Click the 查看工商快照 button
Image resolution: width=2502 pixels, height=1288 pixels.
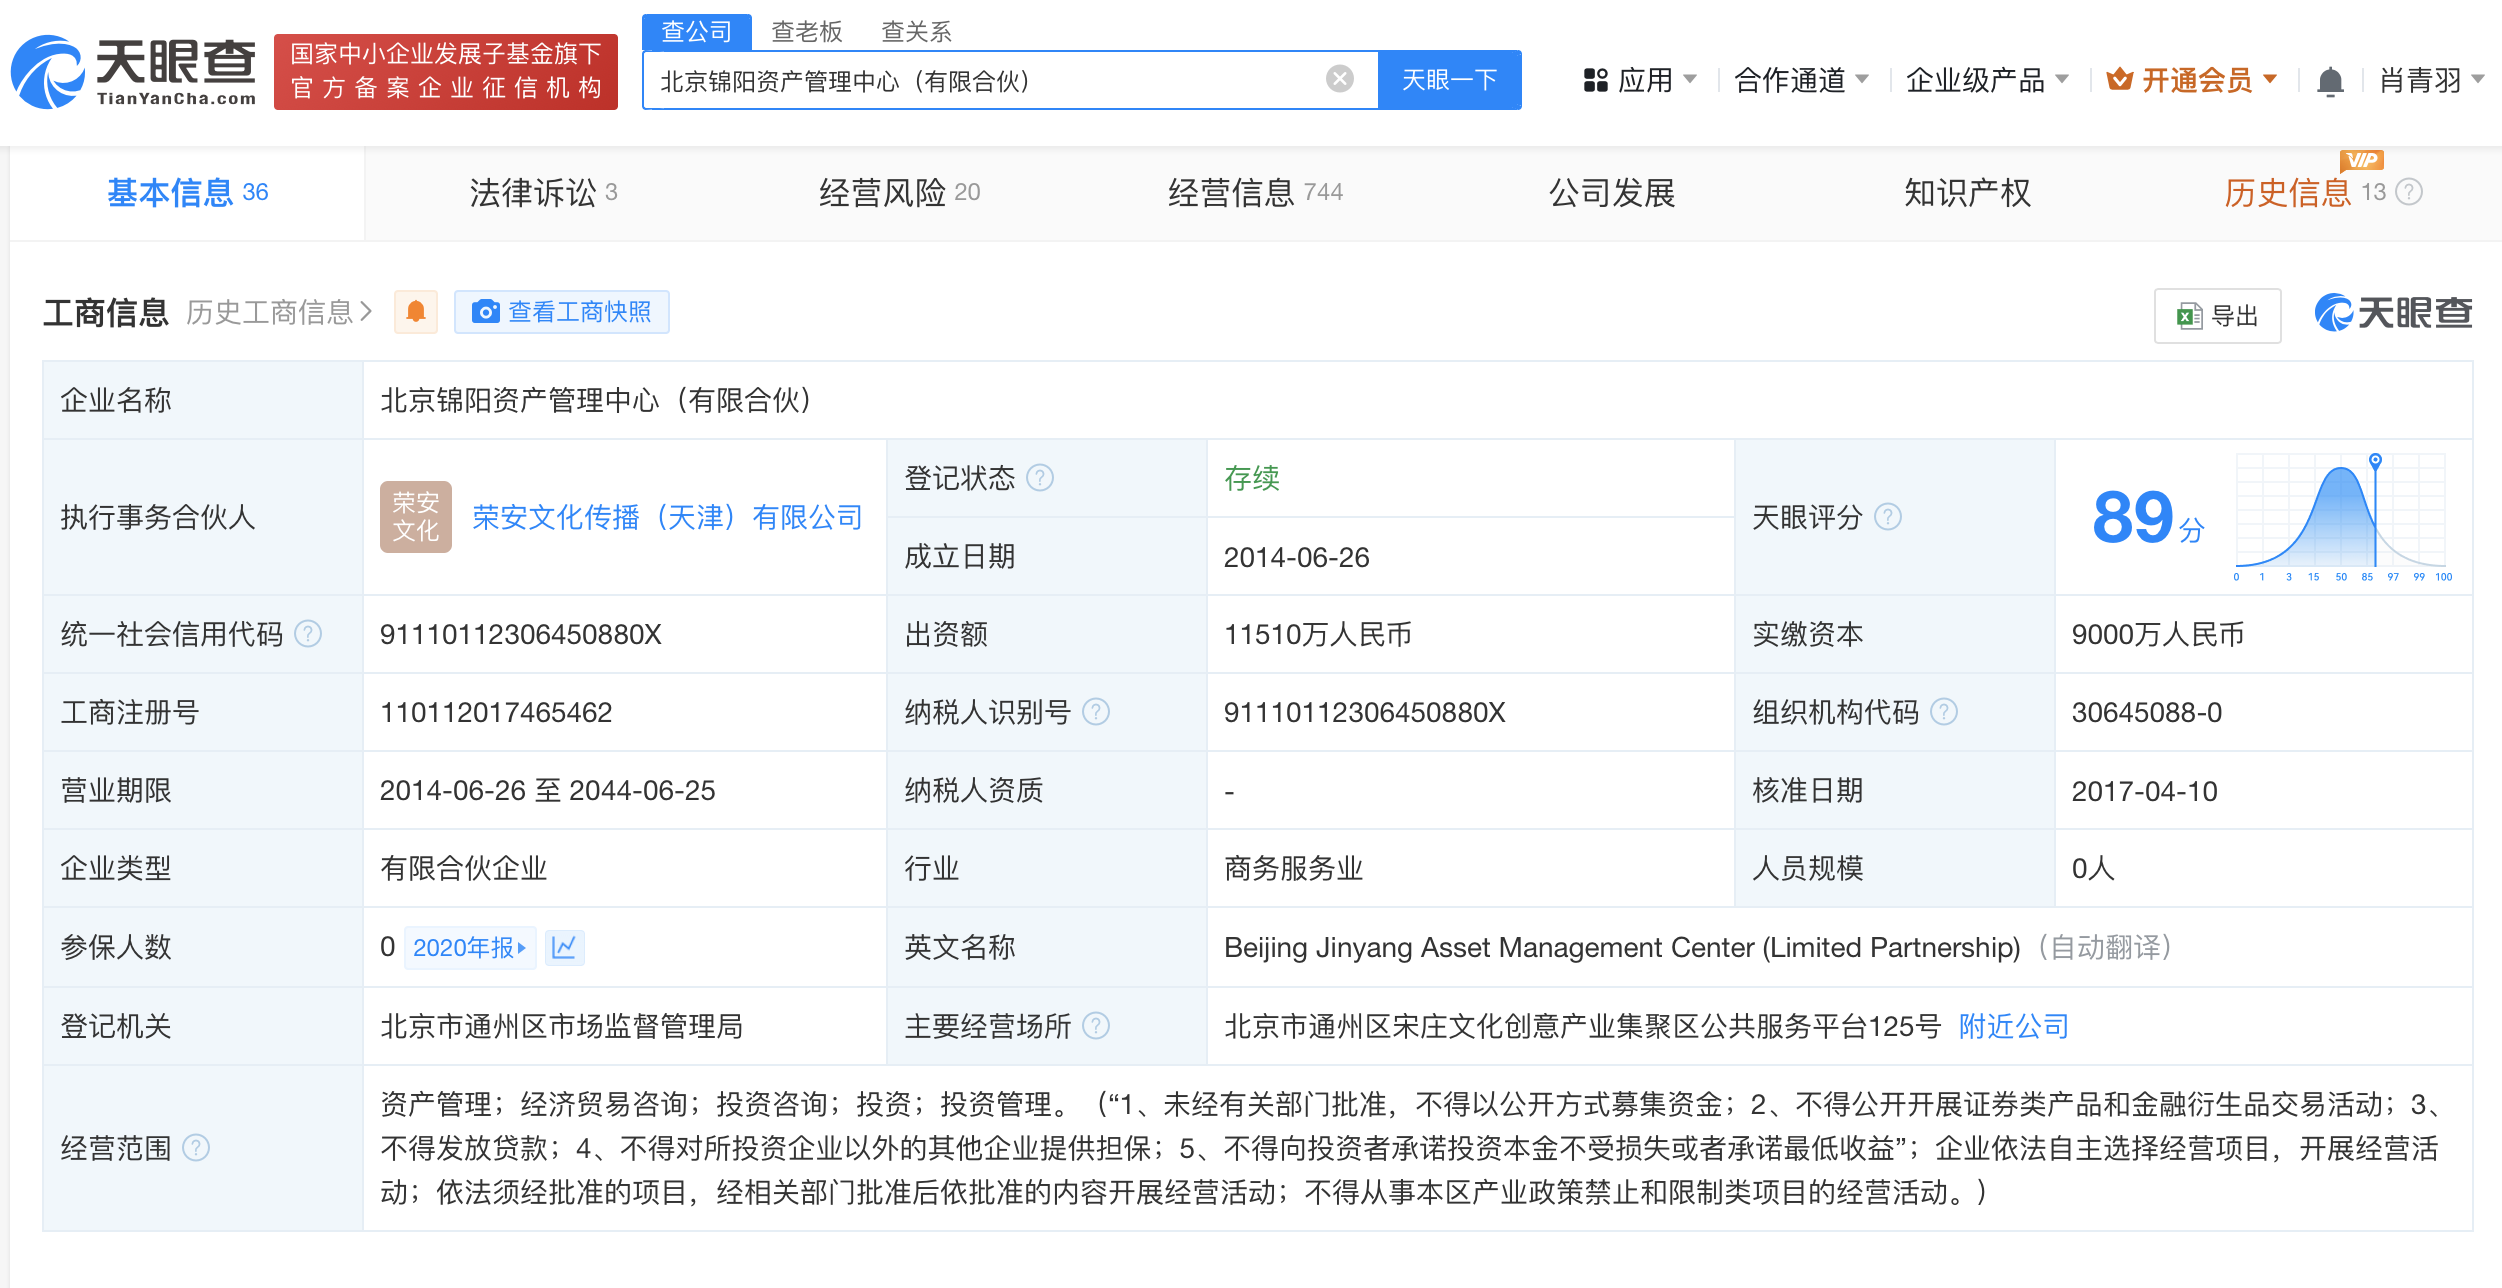tap(562, 312)
